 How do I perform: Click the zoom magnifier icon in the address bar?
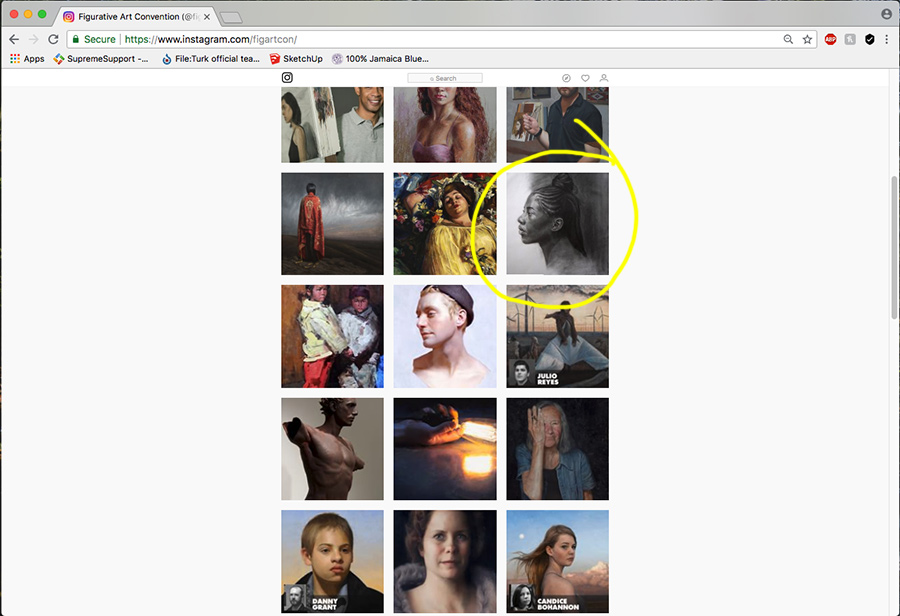tap(788, 39)
